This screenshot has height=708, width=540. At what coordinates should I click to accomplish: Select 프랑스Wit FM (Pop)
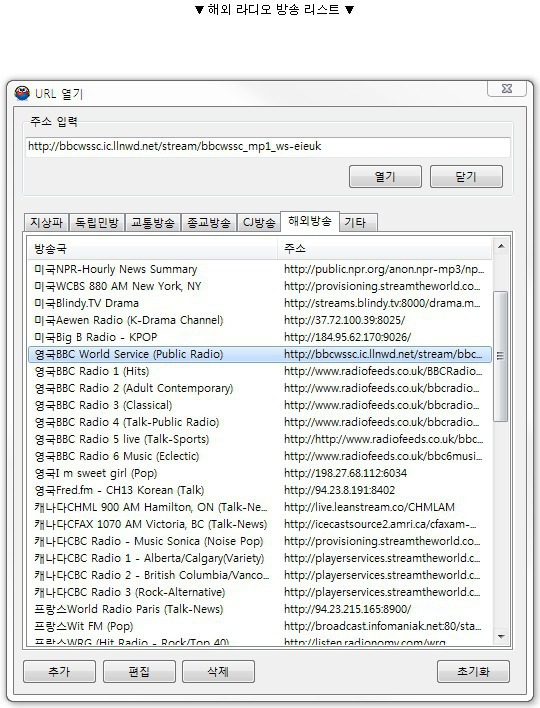pyautogui.click(x=259, y=626)
